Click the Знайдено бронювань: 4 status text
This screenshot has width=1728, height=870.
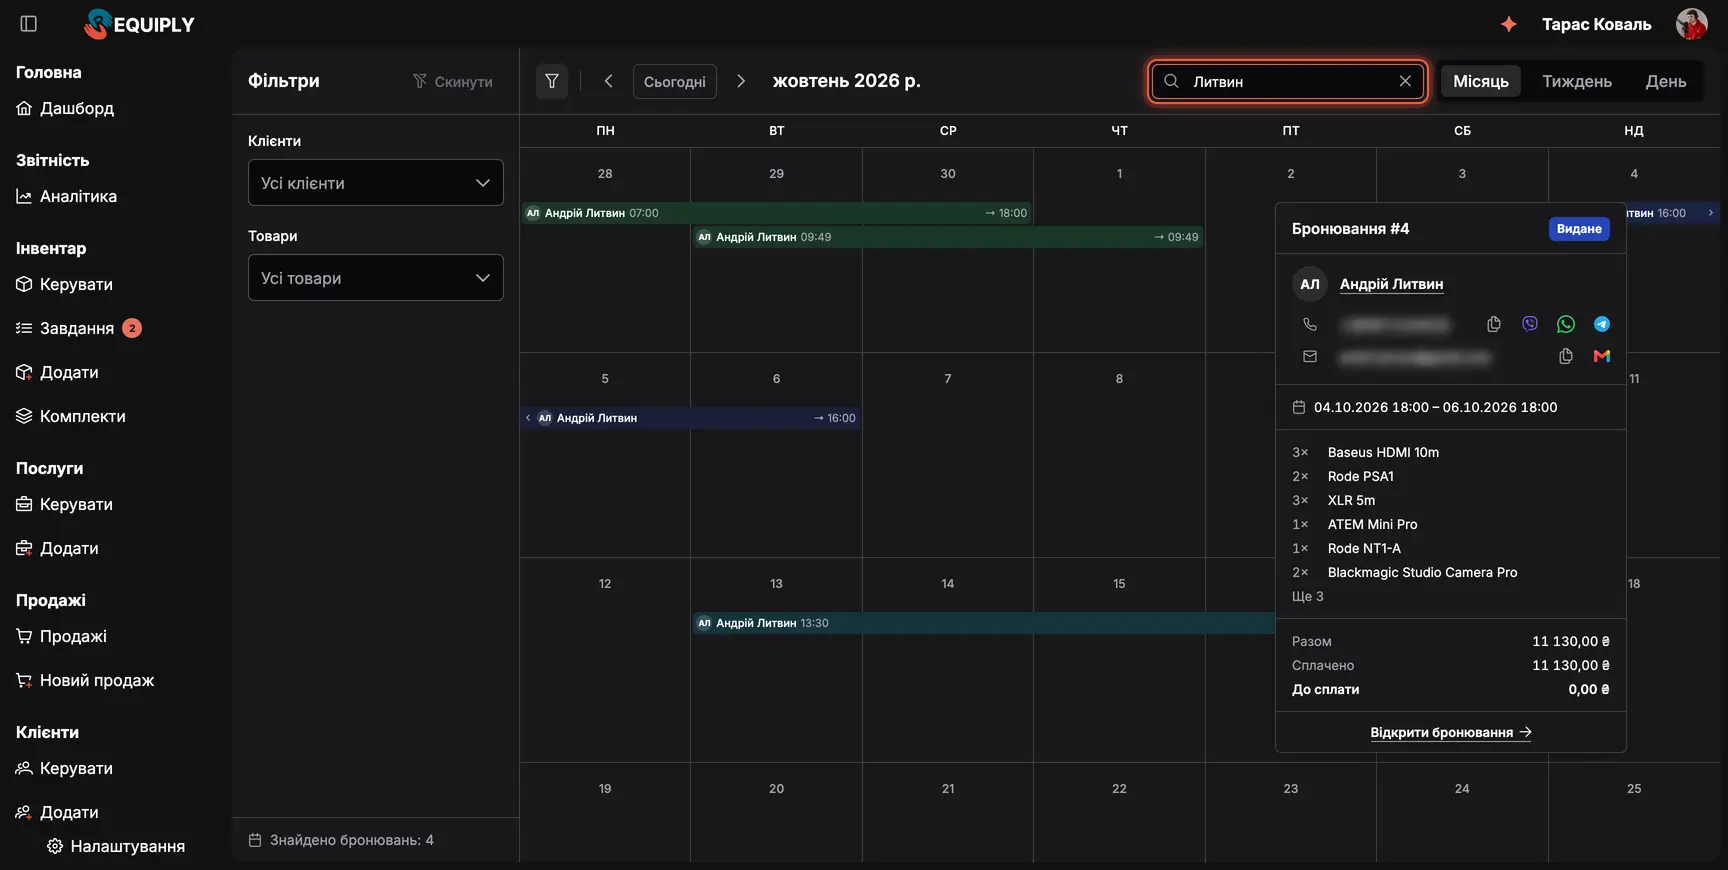(341, 840)
